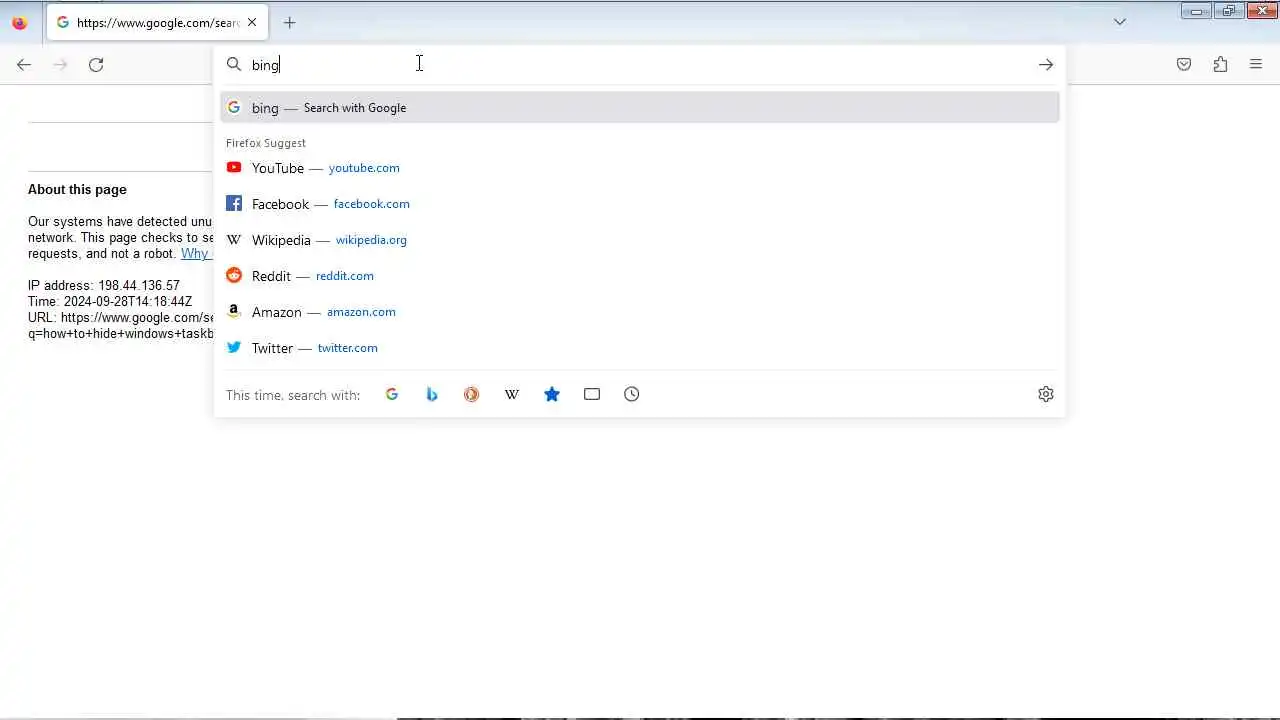This screenshot has height=720, width=1280.
Task: Open the List all tabs dropdown
Action: tap(1120, 22)
